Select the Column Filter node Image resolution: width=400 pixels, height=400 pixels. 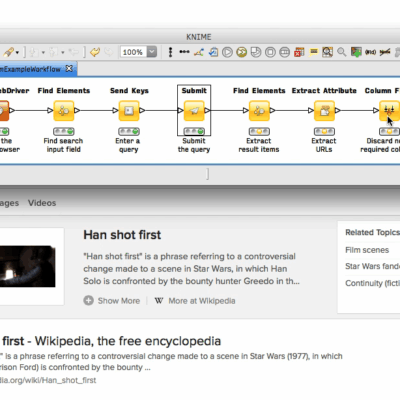pos(389,111)
